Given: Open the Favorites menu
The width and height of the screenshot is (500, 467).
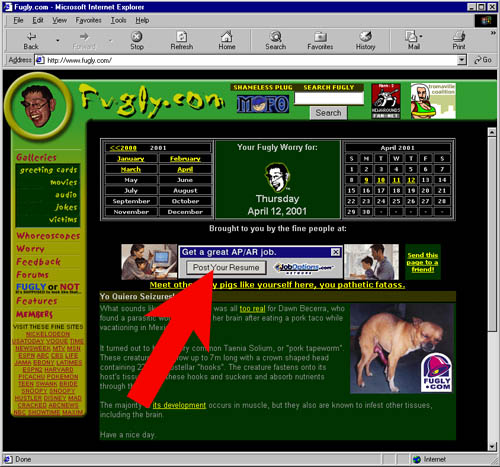Looking at the screenshot, I should pyautogui.click(x=88, y=20).
